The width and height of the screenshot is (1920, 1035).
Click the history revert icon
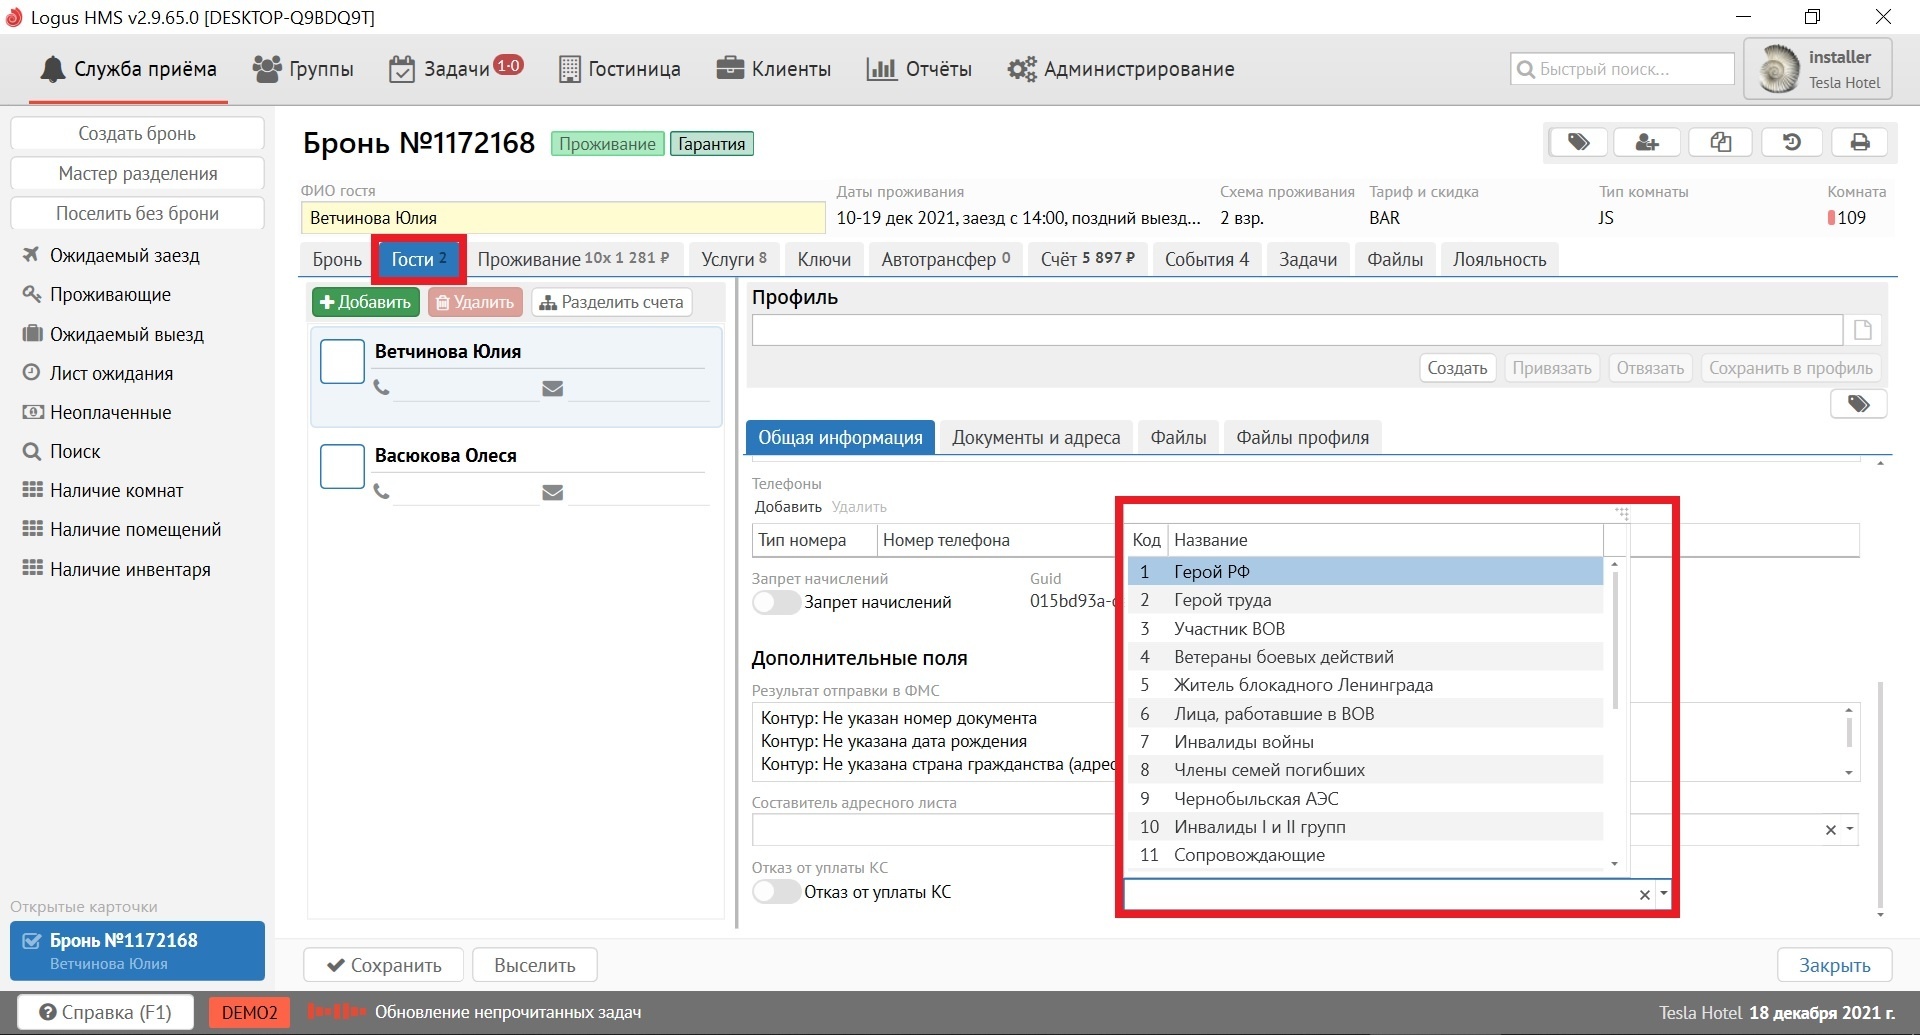1791,142
